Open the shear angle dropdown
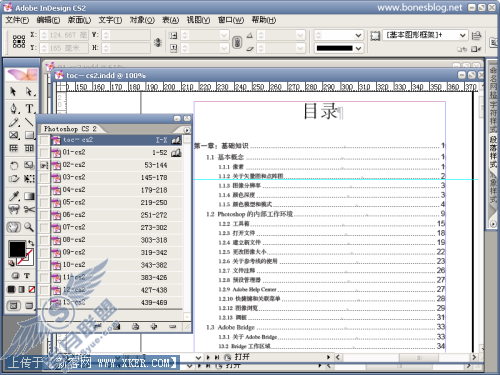This screenshot has width=500, height=375. tap(300, 49)
